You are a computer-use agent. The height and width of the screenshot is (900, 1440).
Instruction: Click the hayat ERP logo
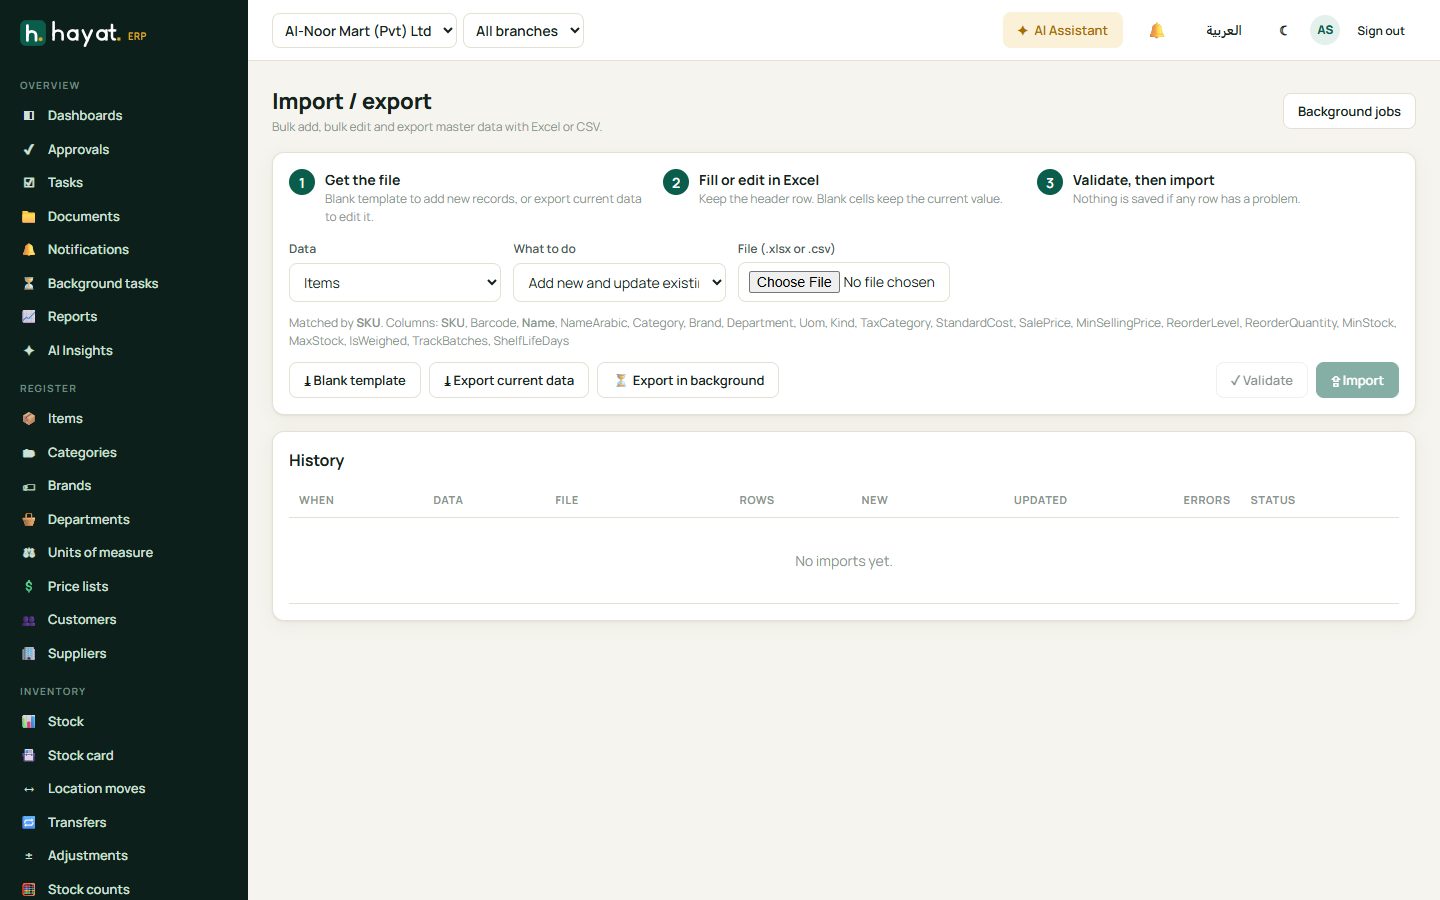[x=83, y=34]
